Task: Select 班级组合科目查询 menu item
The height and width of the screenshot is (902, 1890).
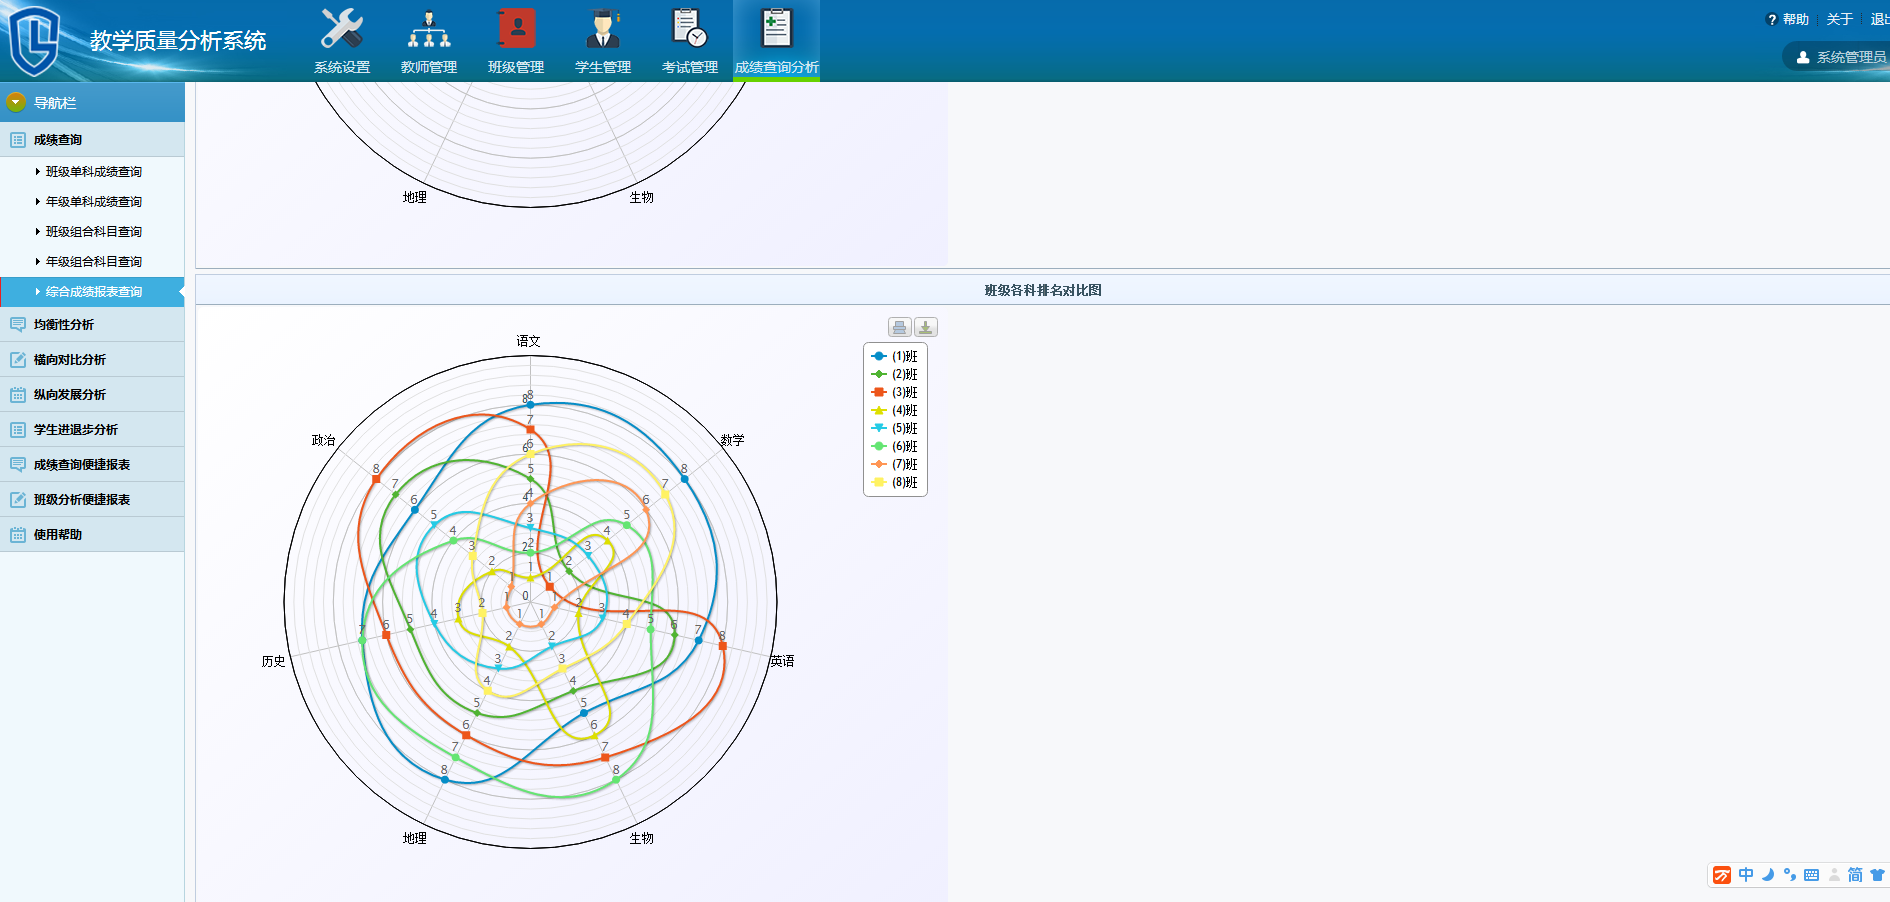Action: click(x=92, y=232)
